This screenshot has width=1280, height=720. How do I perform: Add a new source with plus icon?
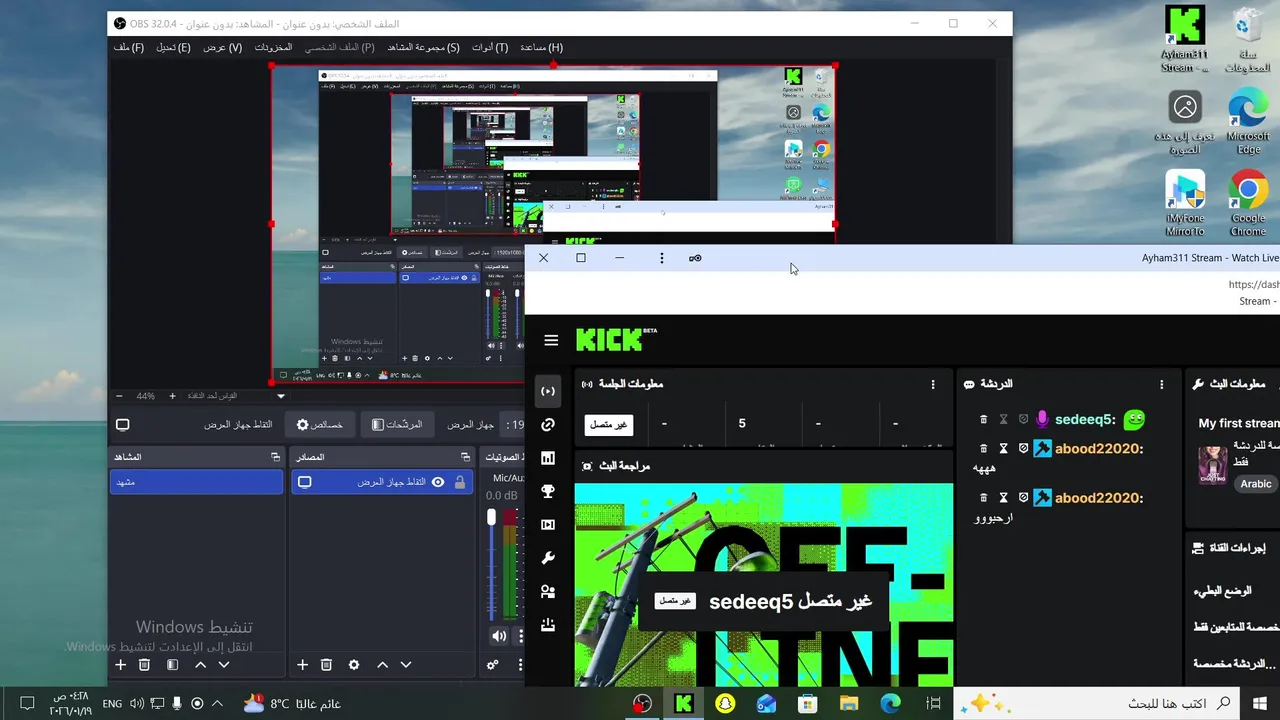(302, 665)
